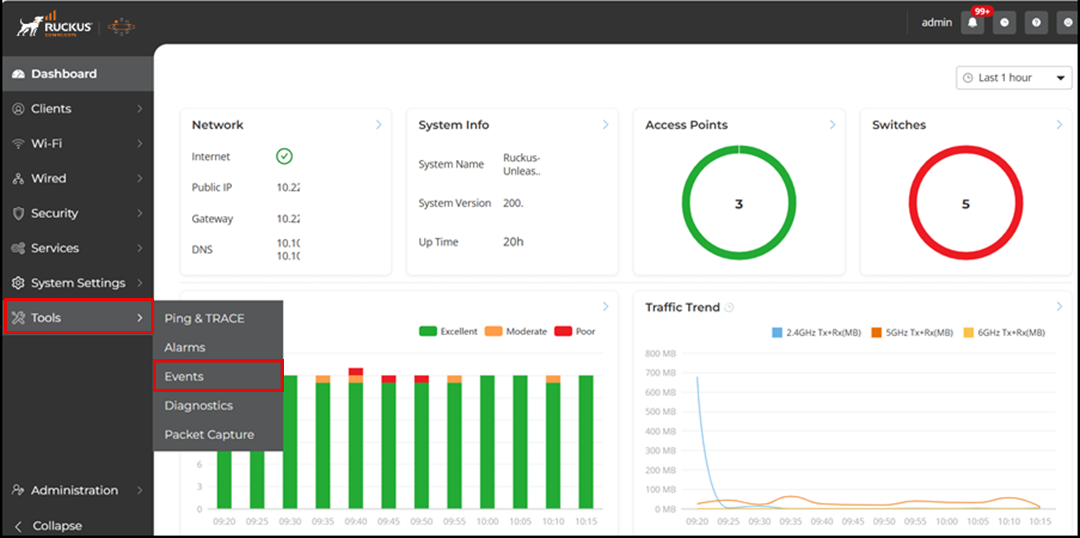Viewport: 1080px width, 538px height.
Task: Expand the Clients submenu chevron
Action: 140,109
